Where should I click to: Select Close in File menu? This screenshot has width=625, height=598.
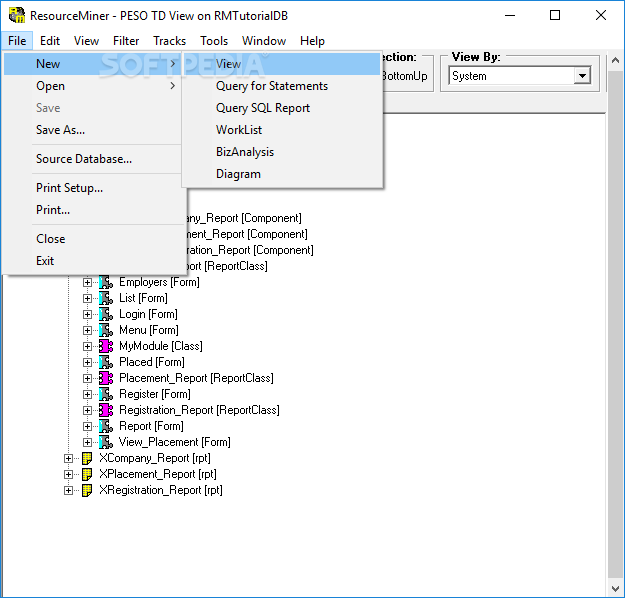(92, 239)
